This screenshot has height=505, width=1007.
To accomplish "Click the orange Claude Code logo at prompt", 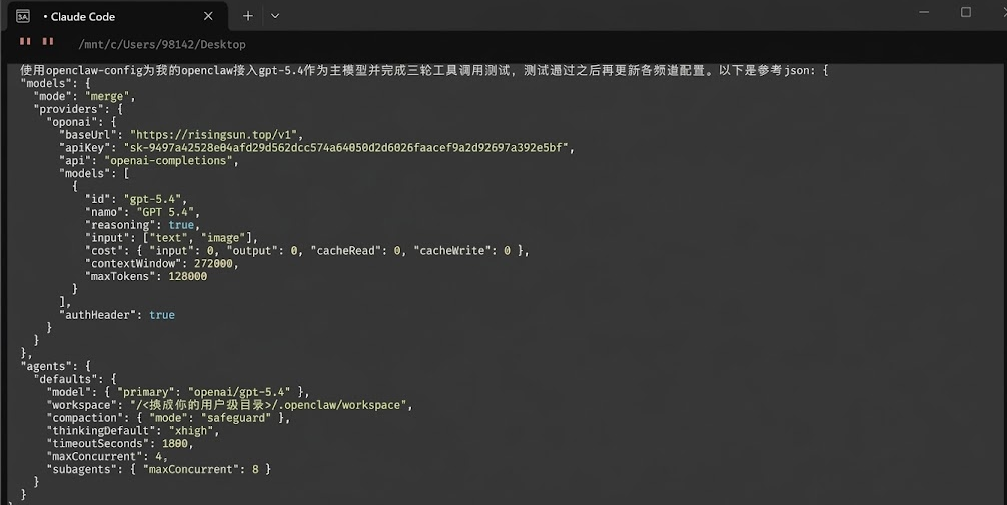I will [36, 43].
